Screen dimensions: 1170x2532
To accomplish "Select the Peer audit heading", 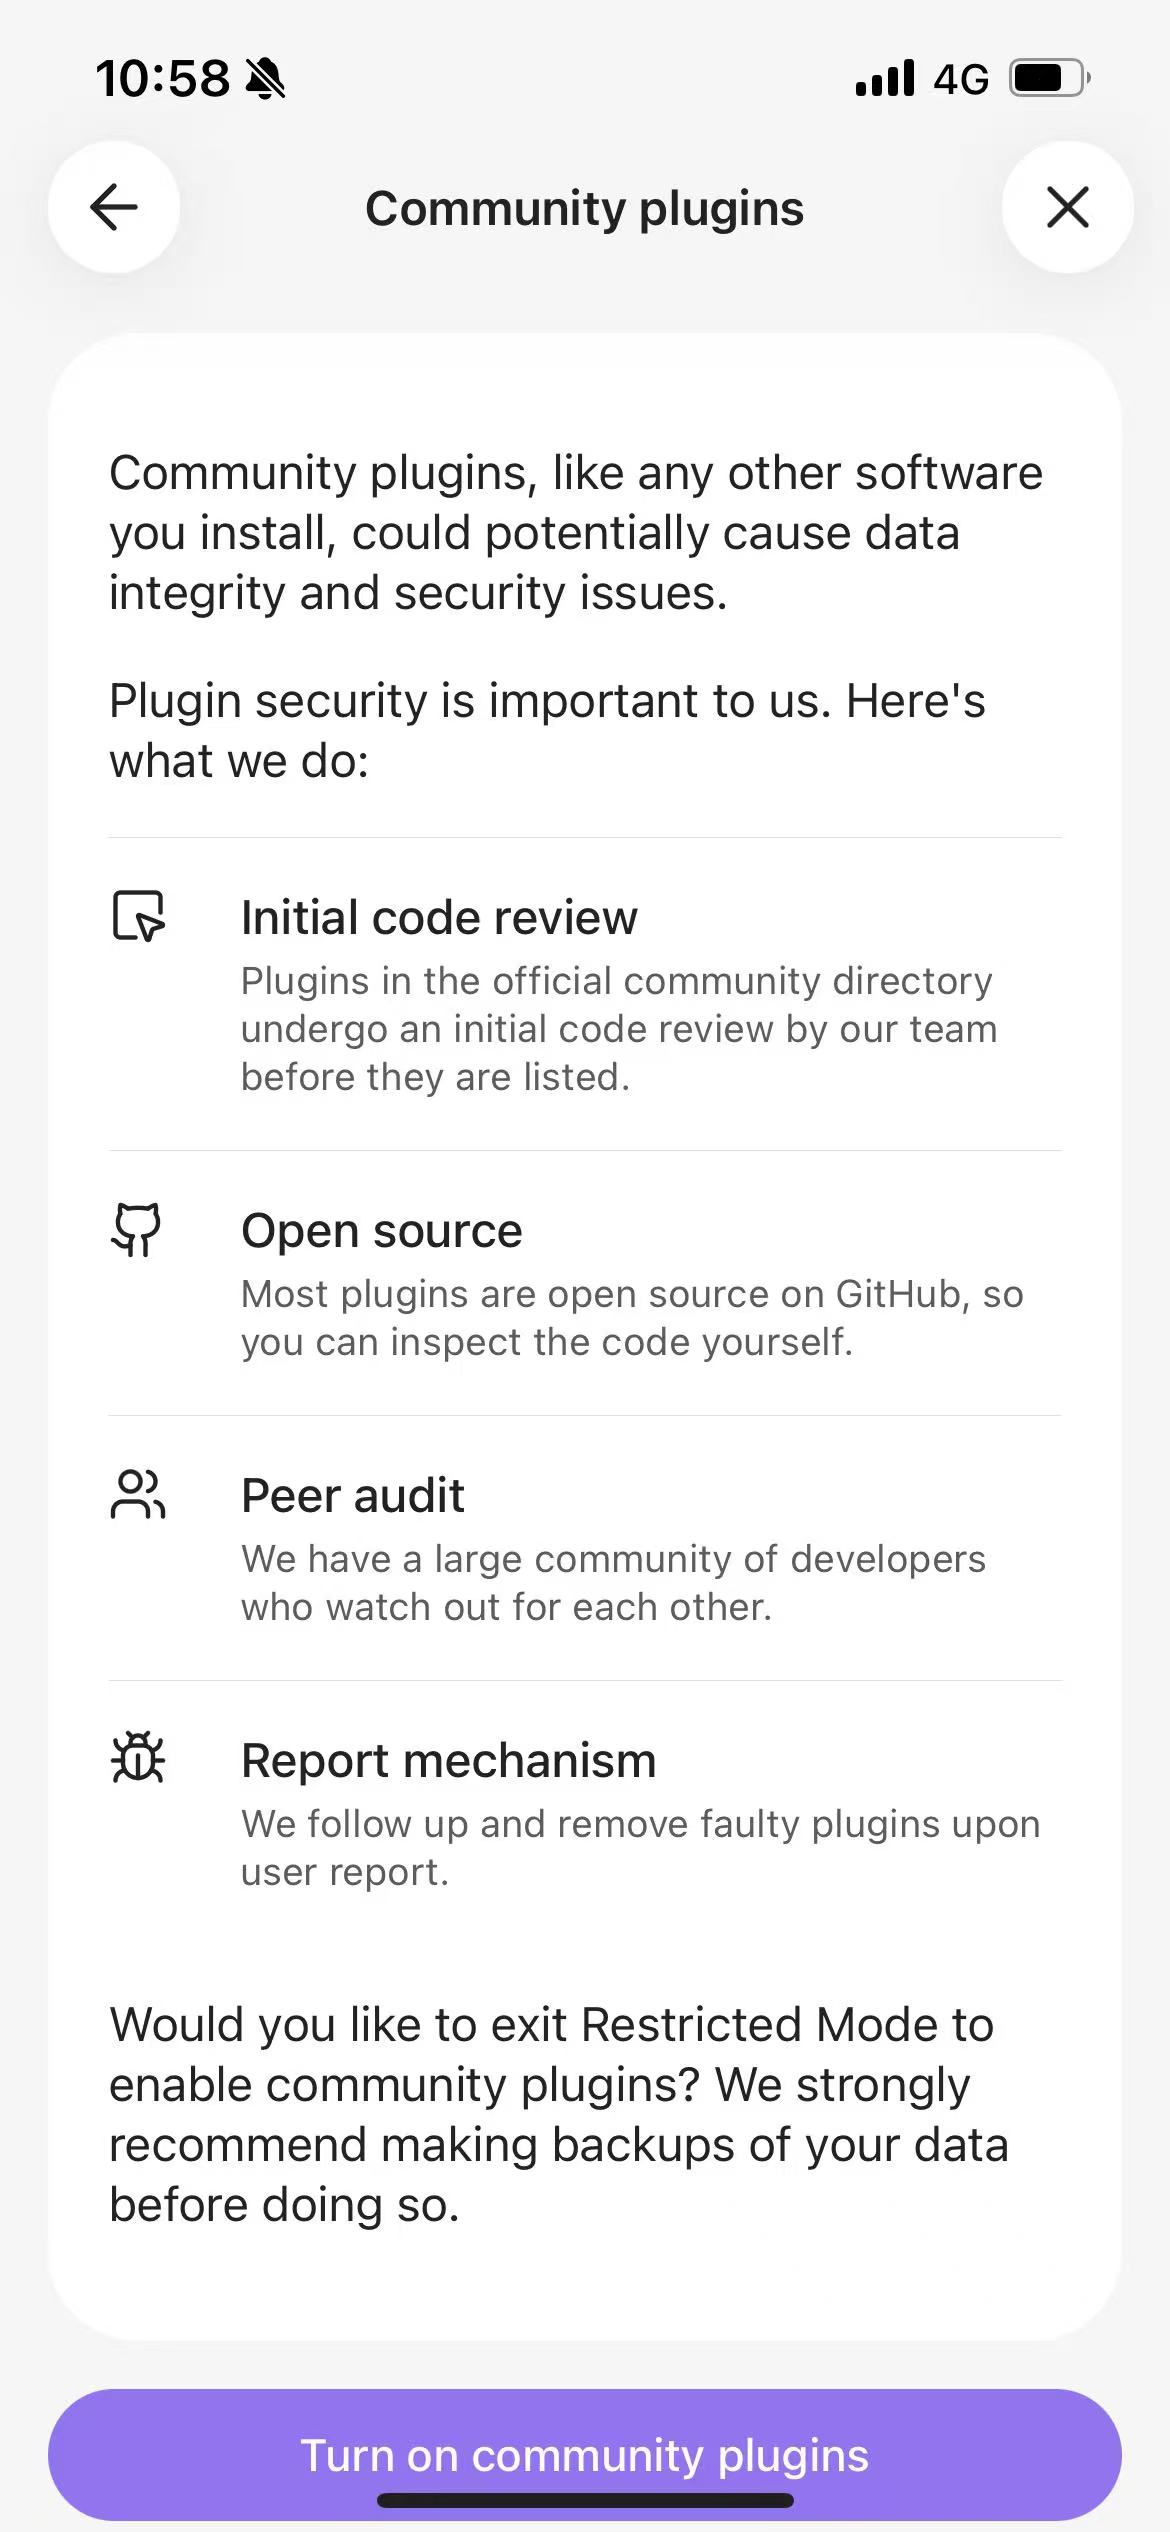I will pyautogui.click(x=353, y=1495).
